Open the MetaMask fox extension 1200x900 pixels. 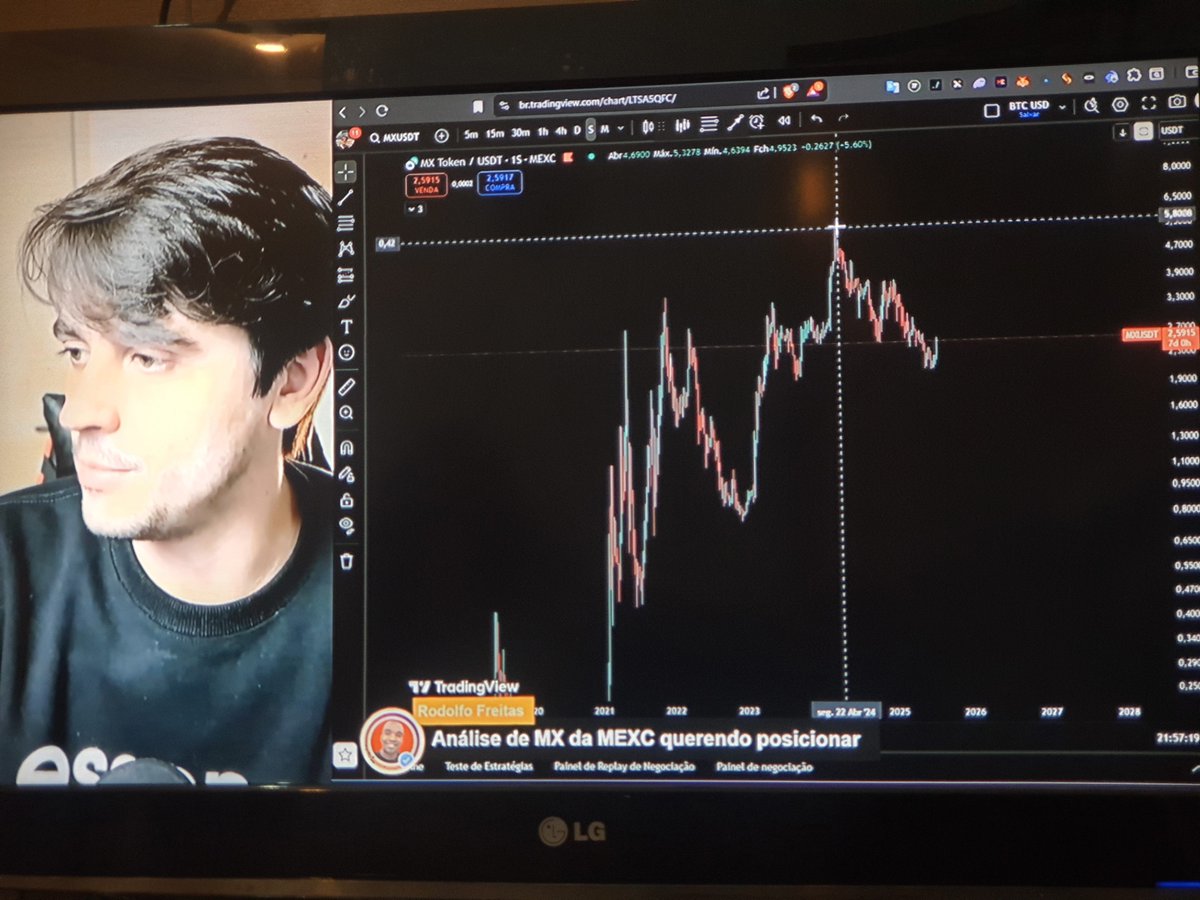coord(1022,82)
